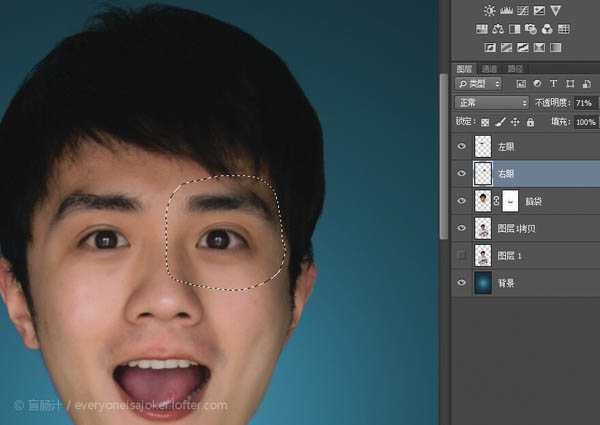Add a Threshold adjustment layer
600x425 pixels.
coord(523,47)
